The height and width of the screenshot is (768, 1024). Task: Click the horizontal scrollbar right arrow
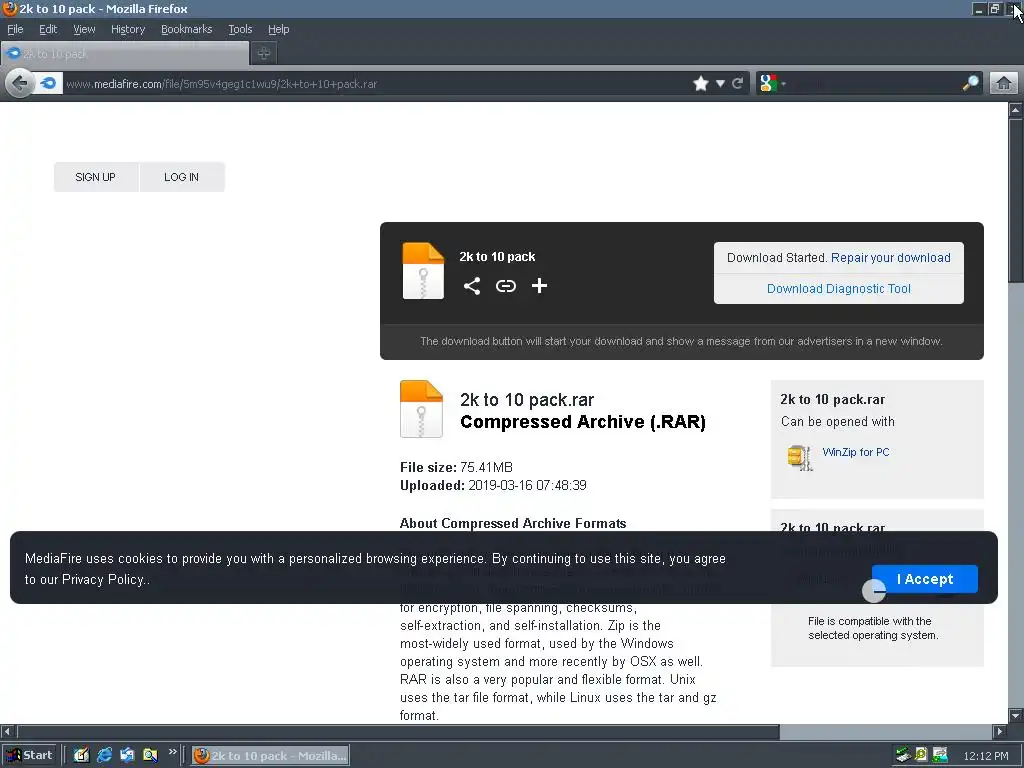pyautogui.click(x=1000, y=731)
